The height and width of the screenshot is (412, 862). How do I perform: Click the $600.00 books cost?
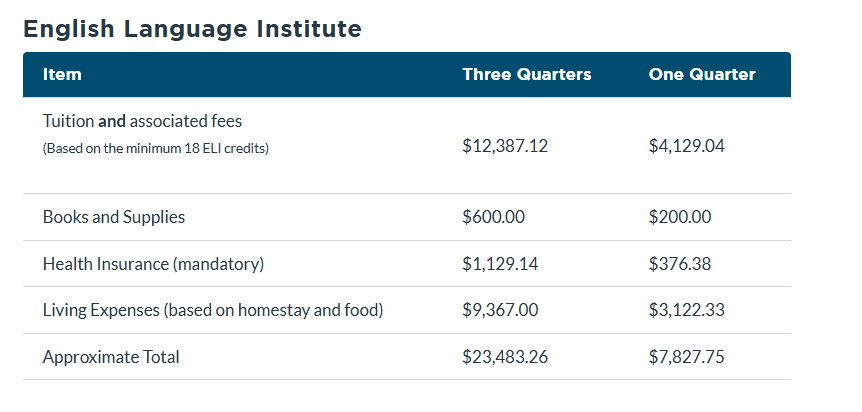tap(494, 217)
